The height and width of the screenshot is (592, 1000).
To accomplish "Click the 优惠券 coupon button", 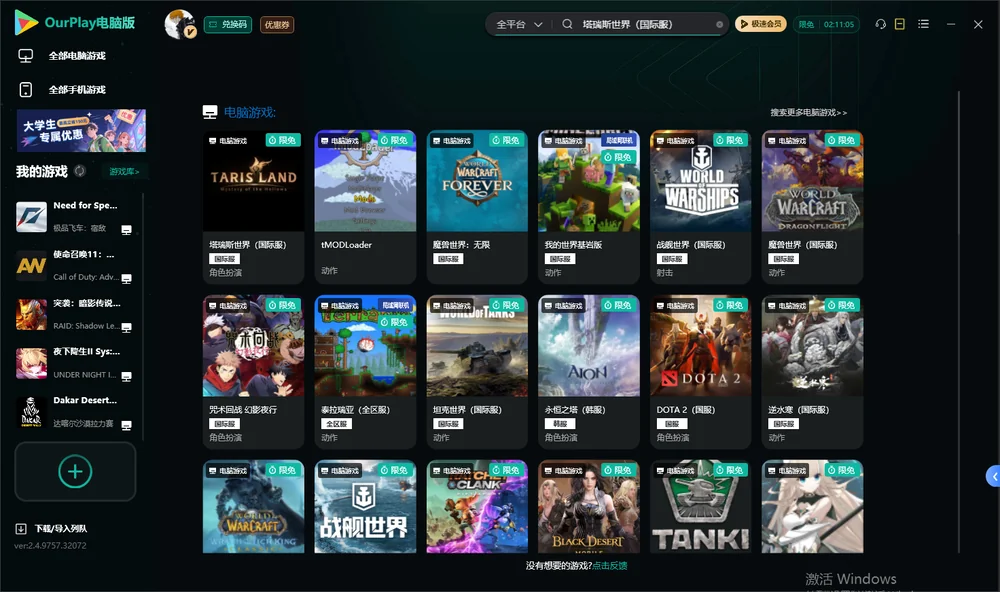I will click(x=277, y=25).
